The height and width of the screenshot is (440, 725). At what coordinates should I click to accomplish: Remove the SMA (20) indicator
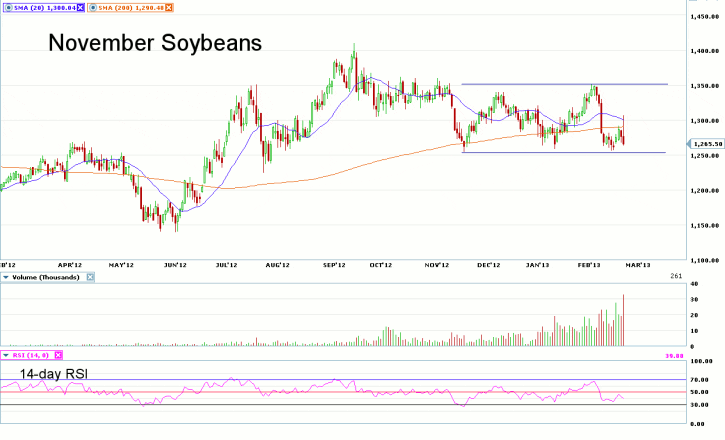click(80, 7)
